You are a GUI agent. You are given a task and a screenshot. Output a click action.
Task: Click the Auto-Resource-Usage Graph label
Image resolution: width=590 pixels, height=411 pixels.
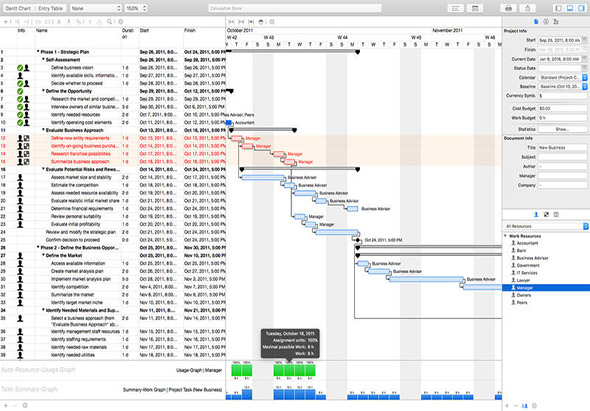click(38, 370)
